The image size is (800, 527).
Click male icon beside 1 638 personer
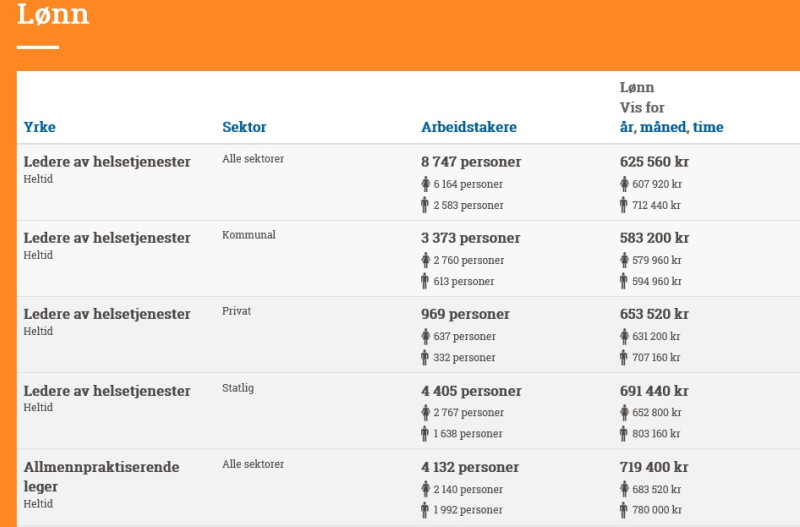[x=424, y=434]
